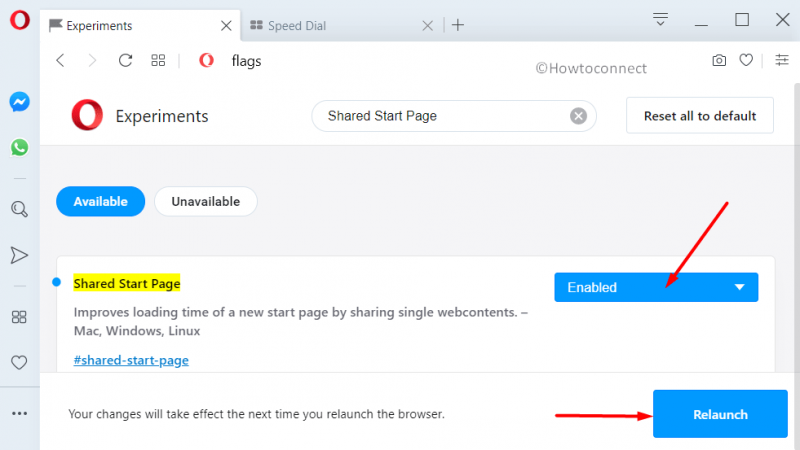
Task: Open Messenger from the sidebar
Action: [x=19, y=102]
